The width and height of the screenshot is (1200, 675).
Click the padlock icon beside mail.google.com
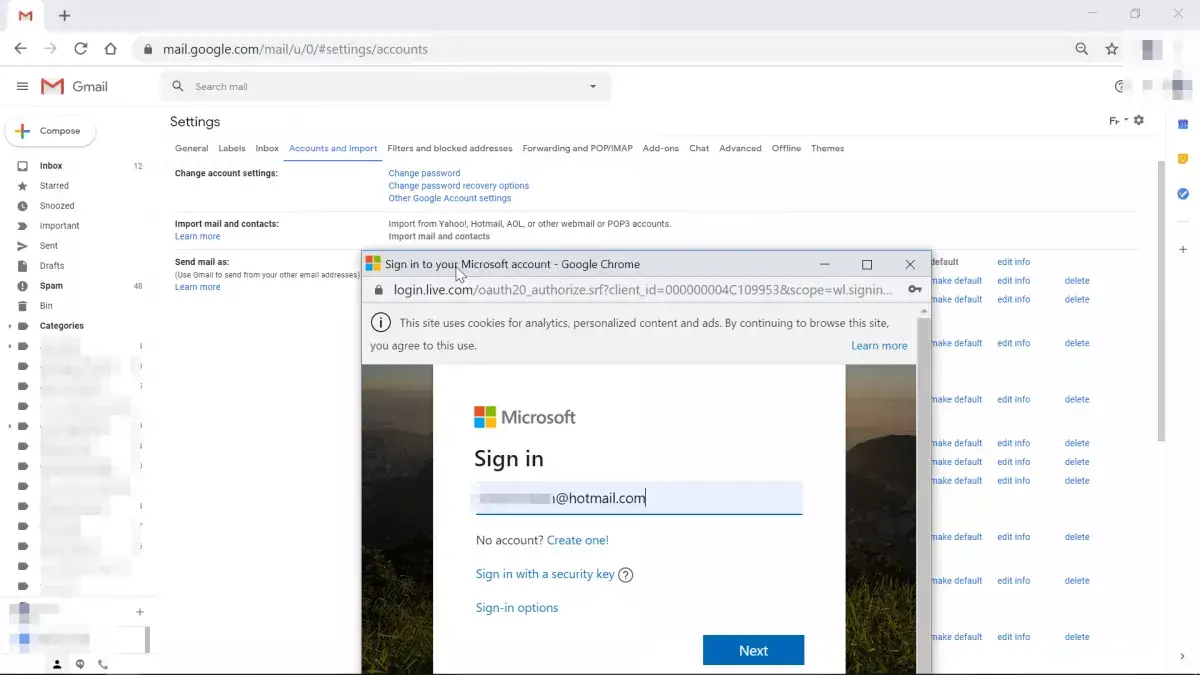coord(148,49)
